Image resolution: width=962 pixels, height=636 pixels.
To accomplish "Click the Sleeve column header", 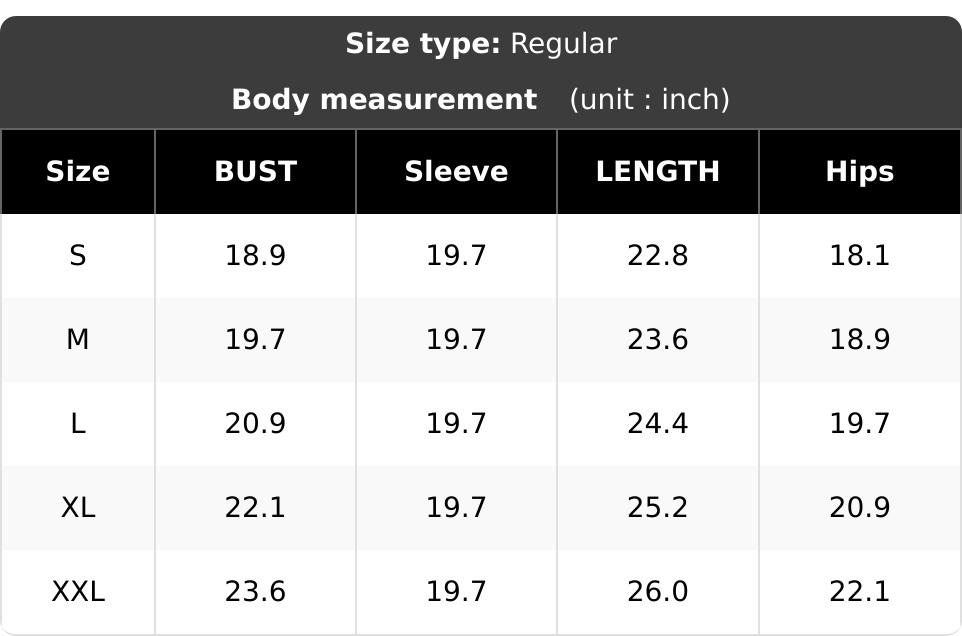I will (456, 171).
